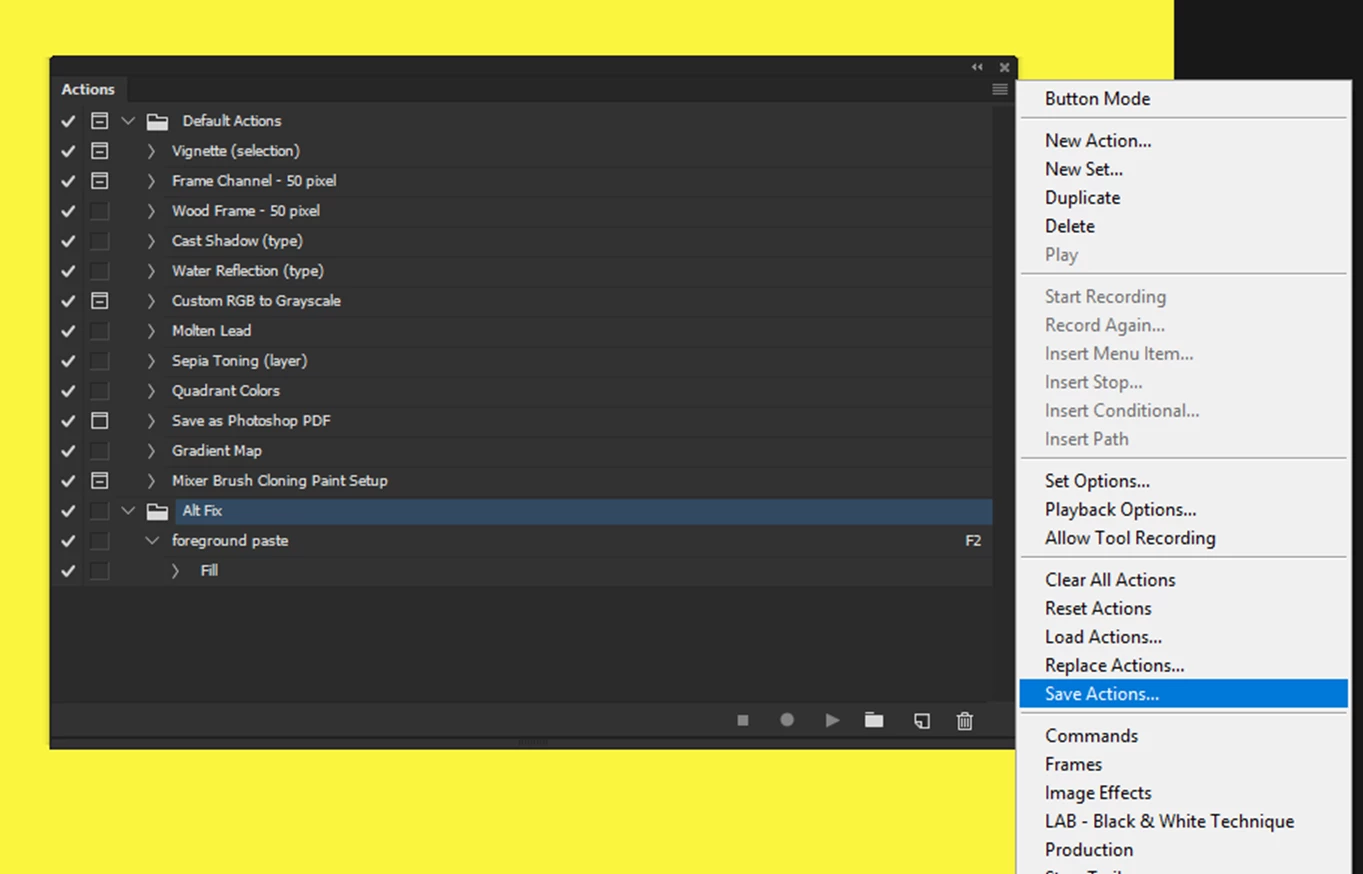The image size is (1363, 874).
Task: Expand the Vignette (selection) action
Action: 151,151
